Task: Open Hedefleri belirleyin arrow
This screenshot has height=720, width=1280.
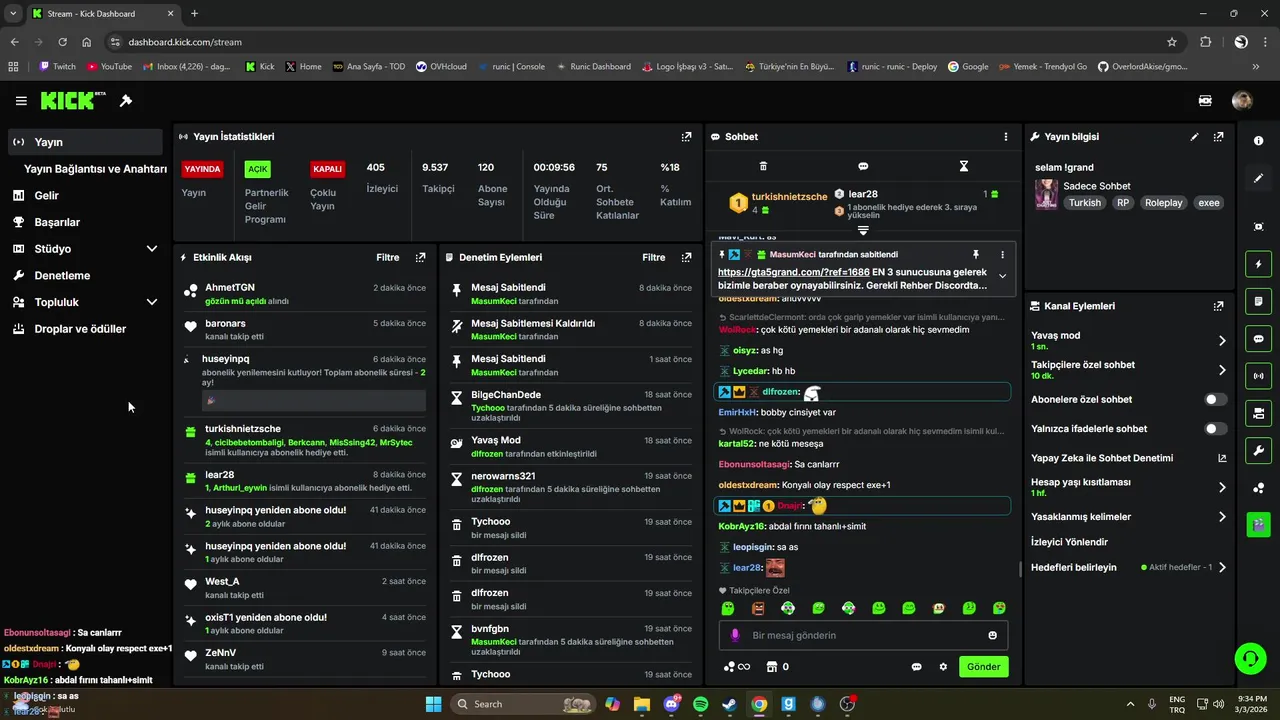Action: point(1222,567)
